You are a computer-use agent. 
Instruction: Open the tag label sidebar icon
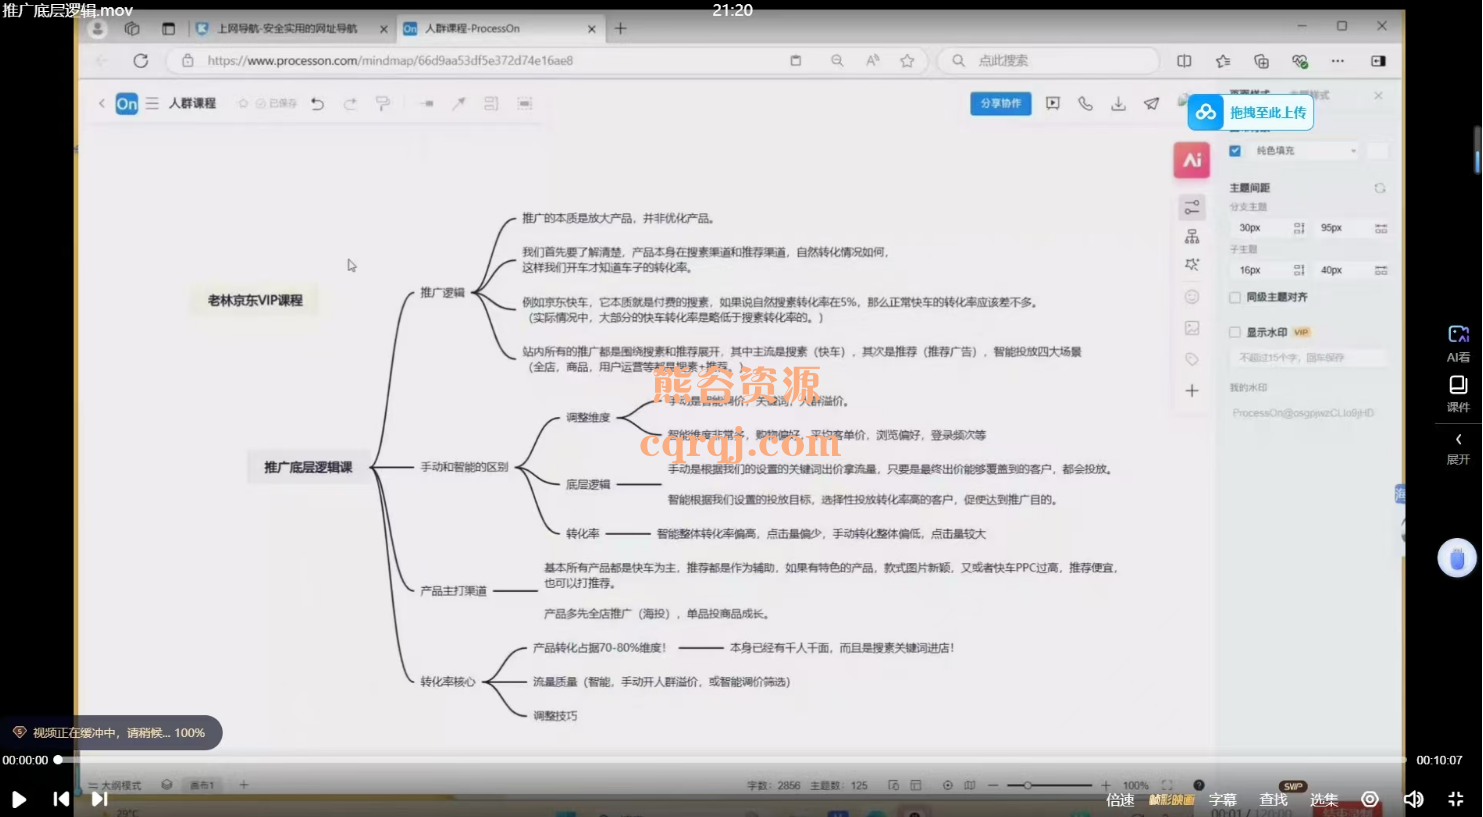pyautogui.click(x=1192, y=359)
